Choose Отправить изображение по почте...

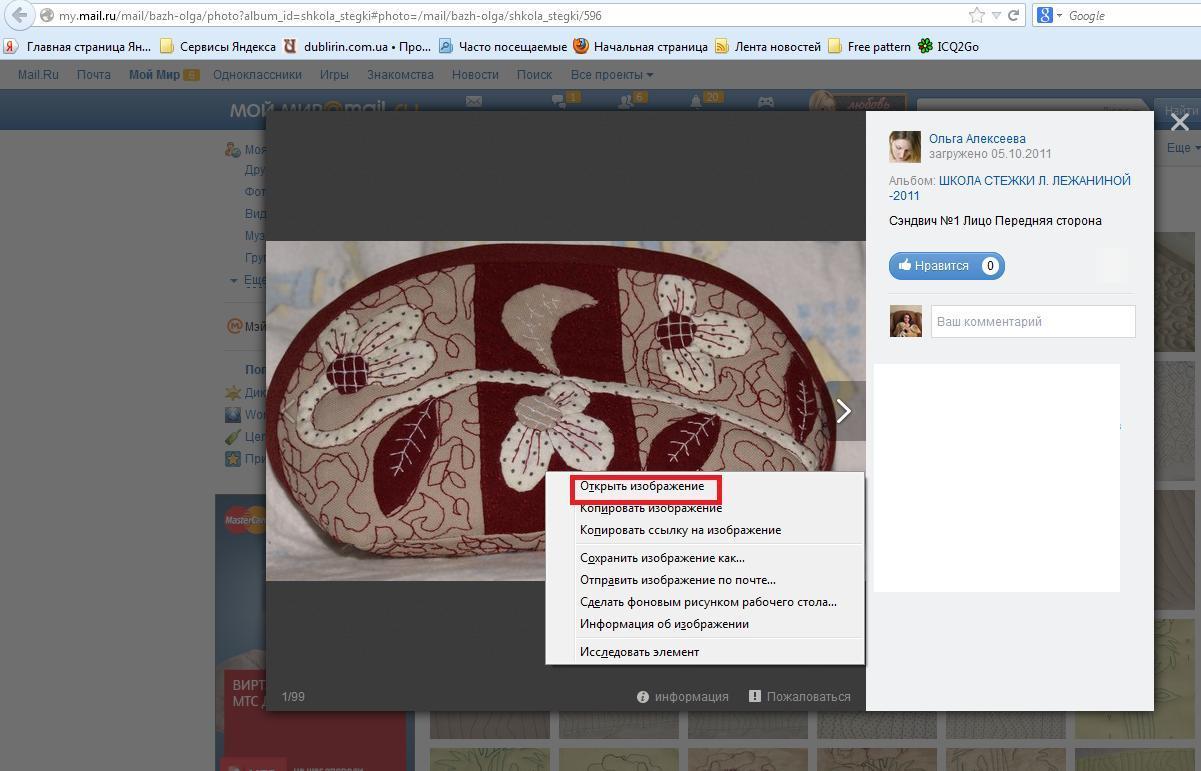[678, 580]
